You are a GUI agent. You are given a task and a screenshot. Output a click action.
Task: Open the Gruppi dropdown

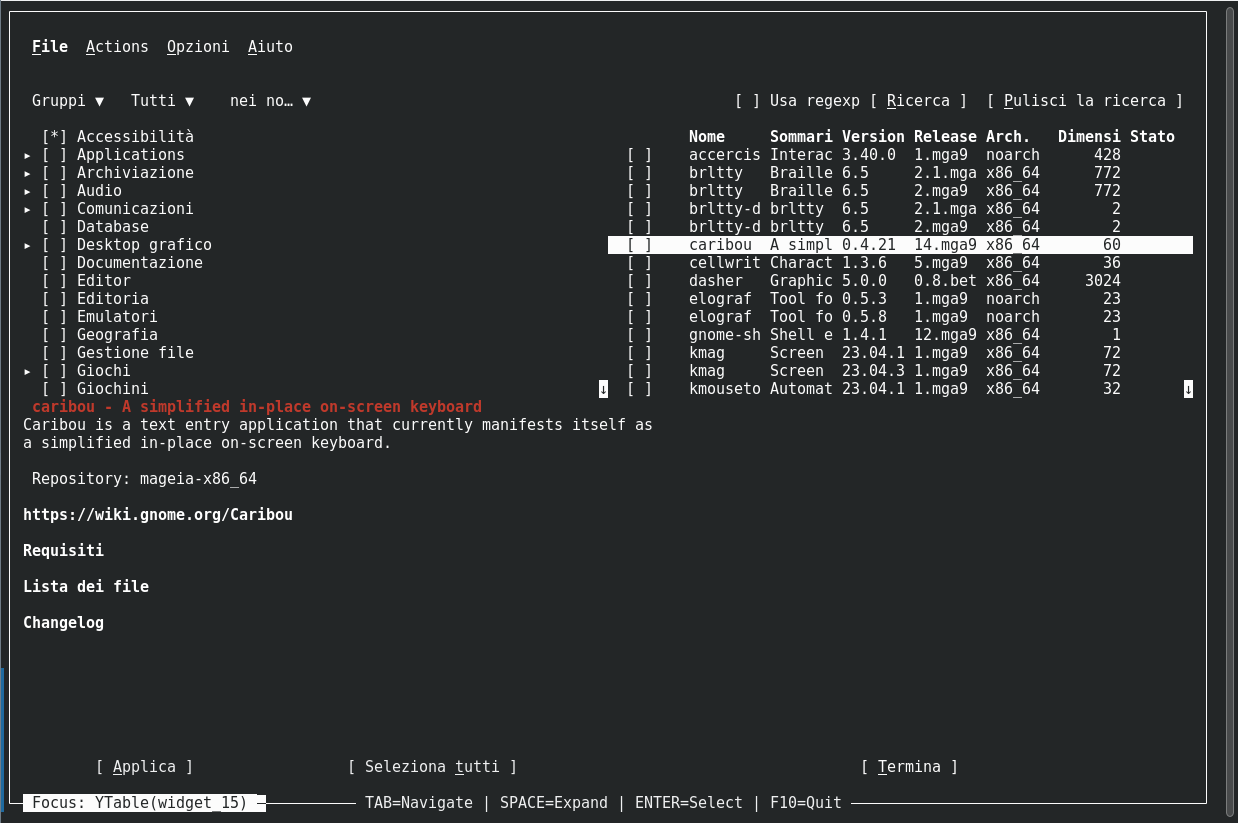68,101
